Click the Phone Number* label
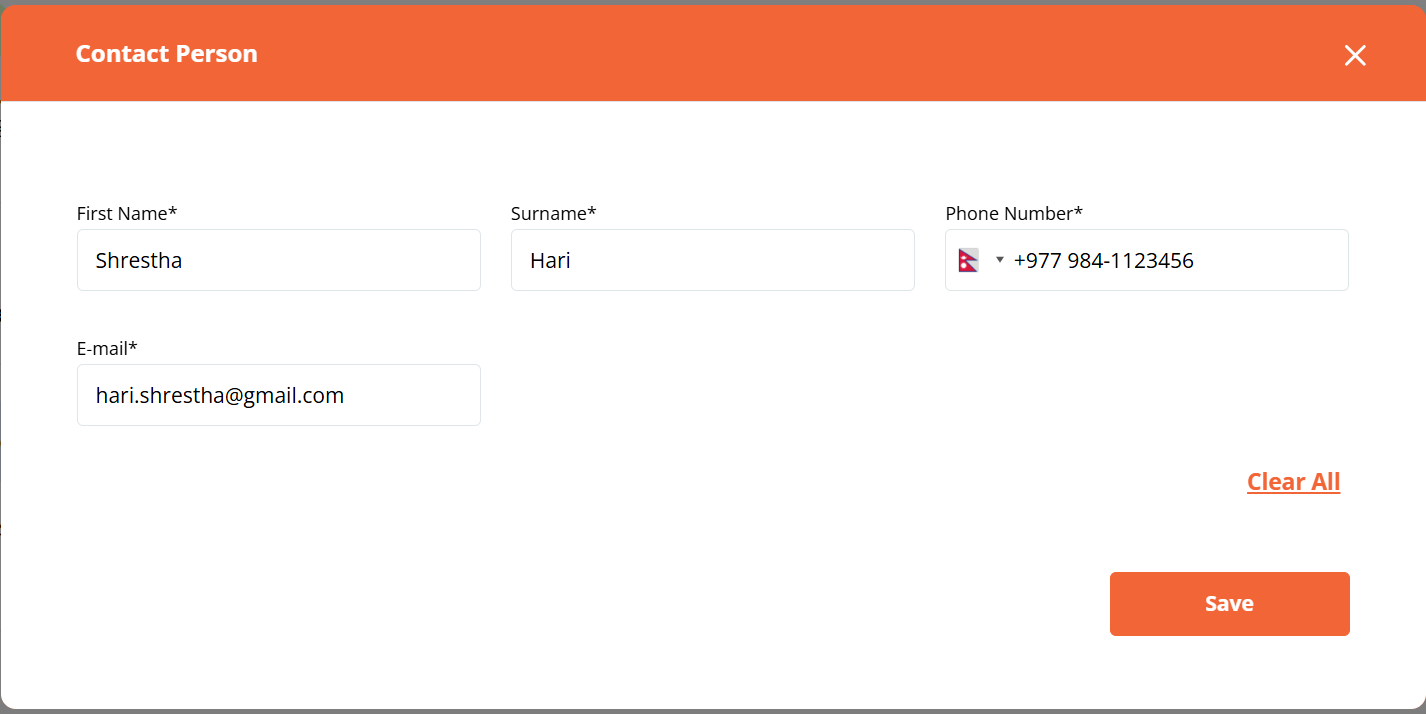Image resolution: width=1426 pixels, height=714 pixels. tap(1014, 213)
